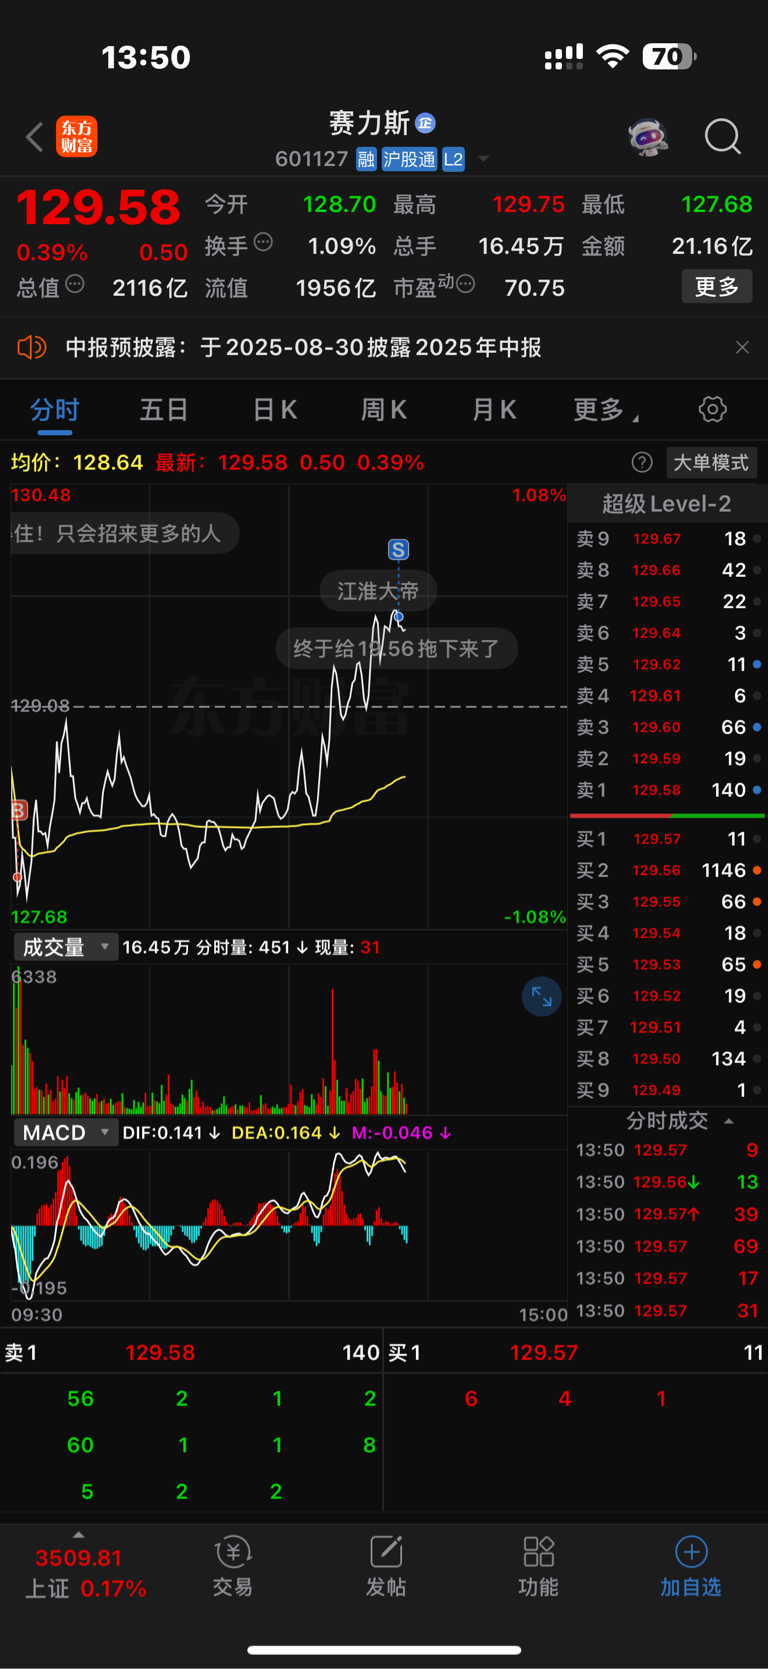This screenshot has width=768, height=1669.
Task: Open chart settings gear icon
Action: 712,409
